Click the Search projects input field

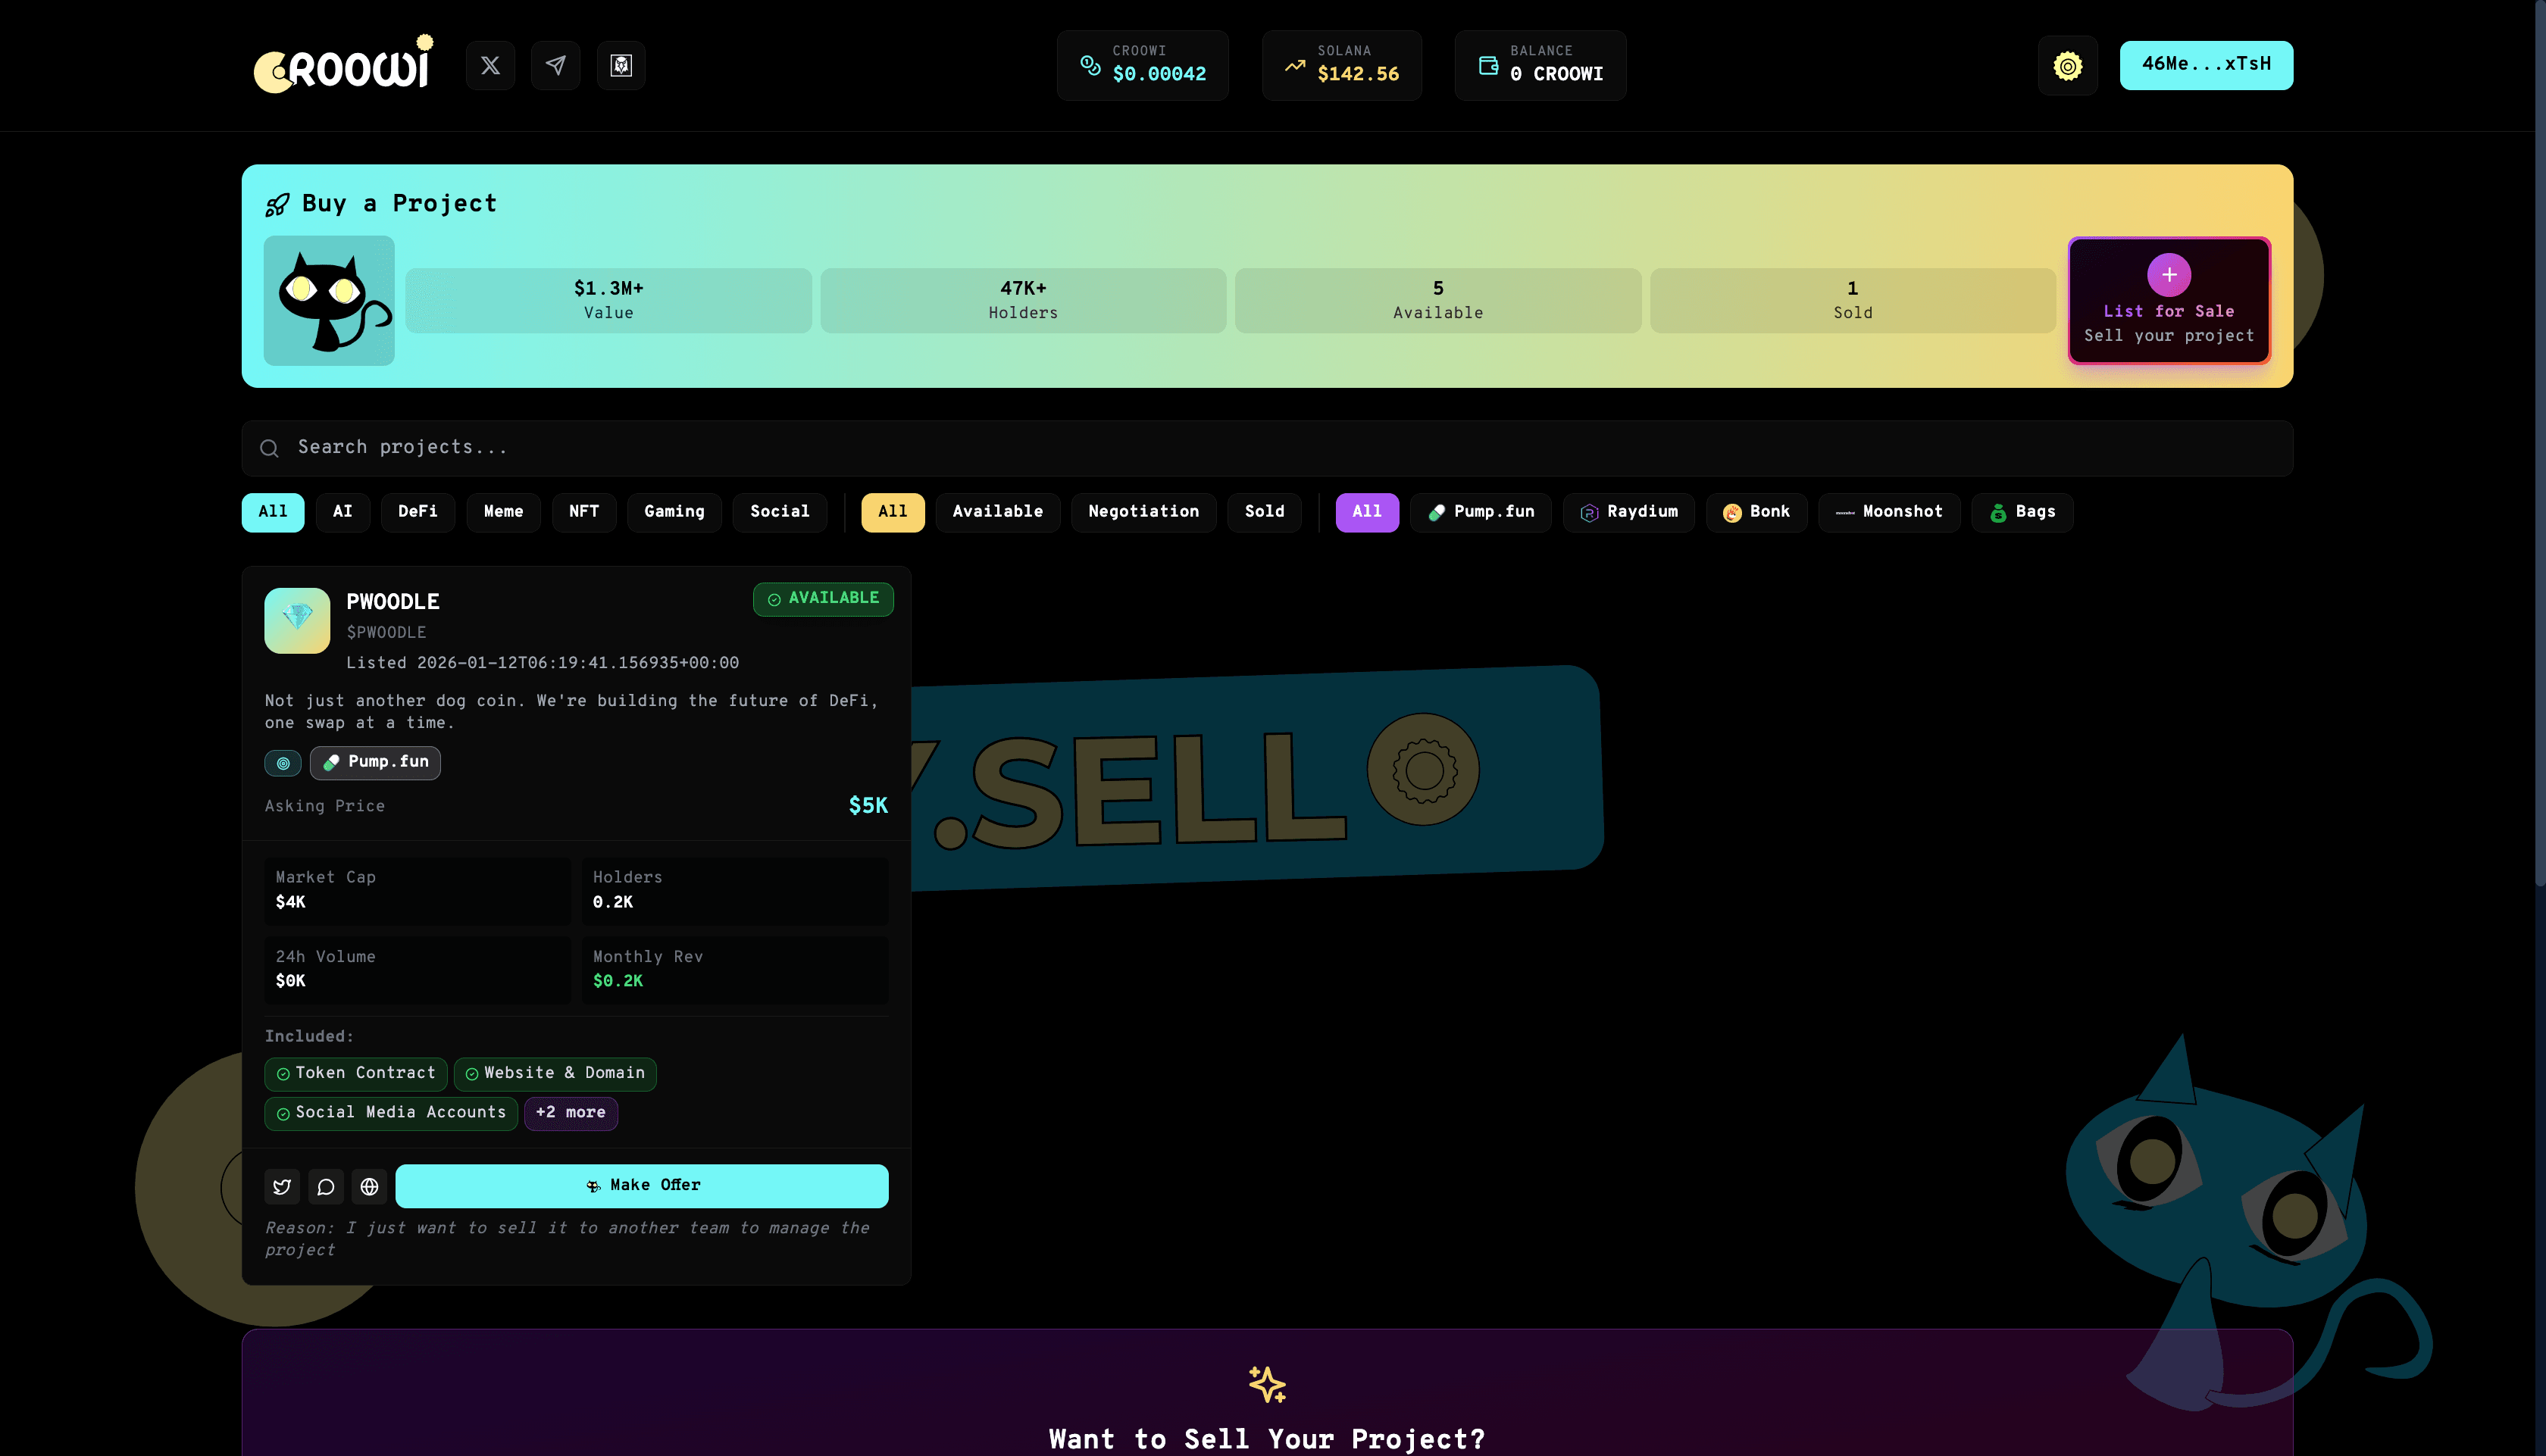point(1265,447)
